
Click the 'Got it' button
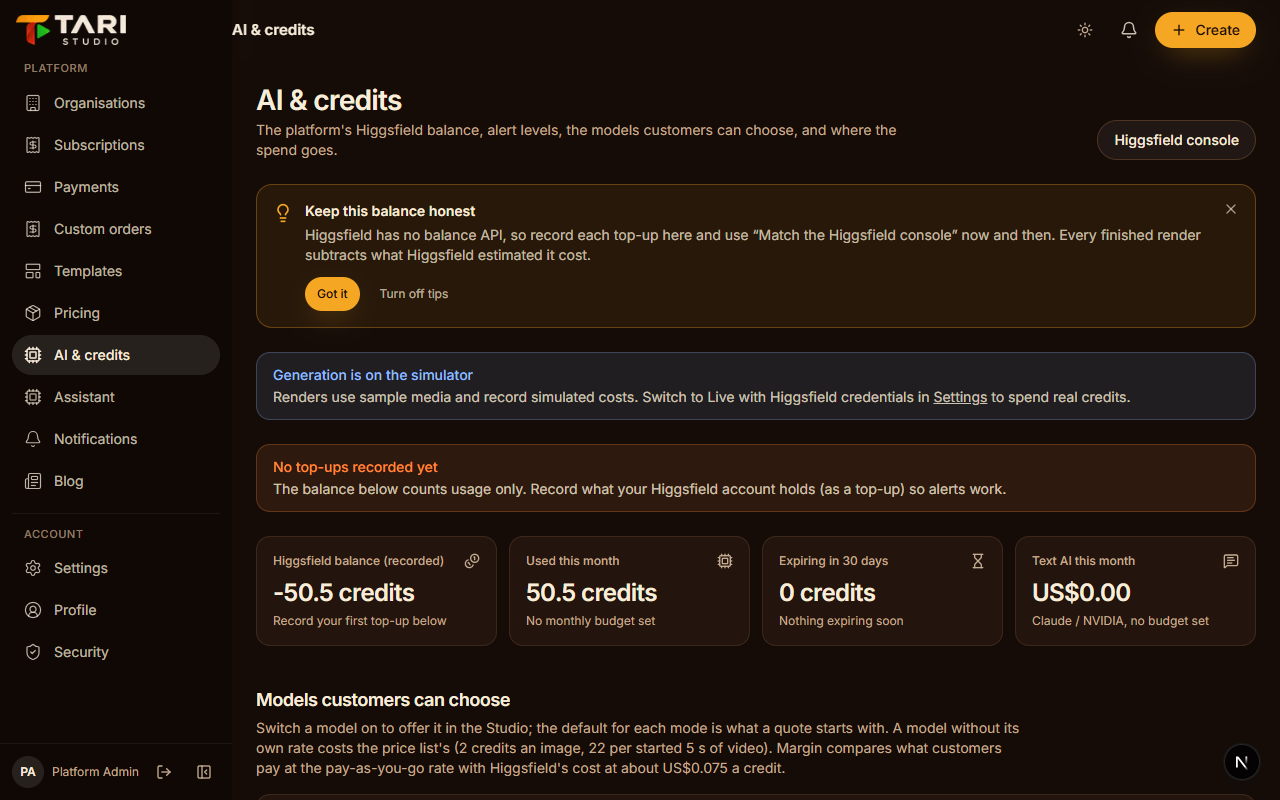coord(332,294)
